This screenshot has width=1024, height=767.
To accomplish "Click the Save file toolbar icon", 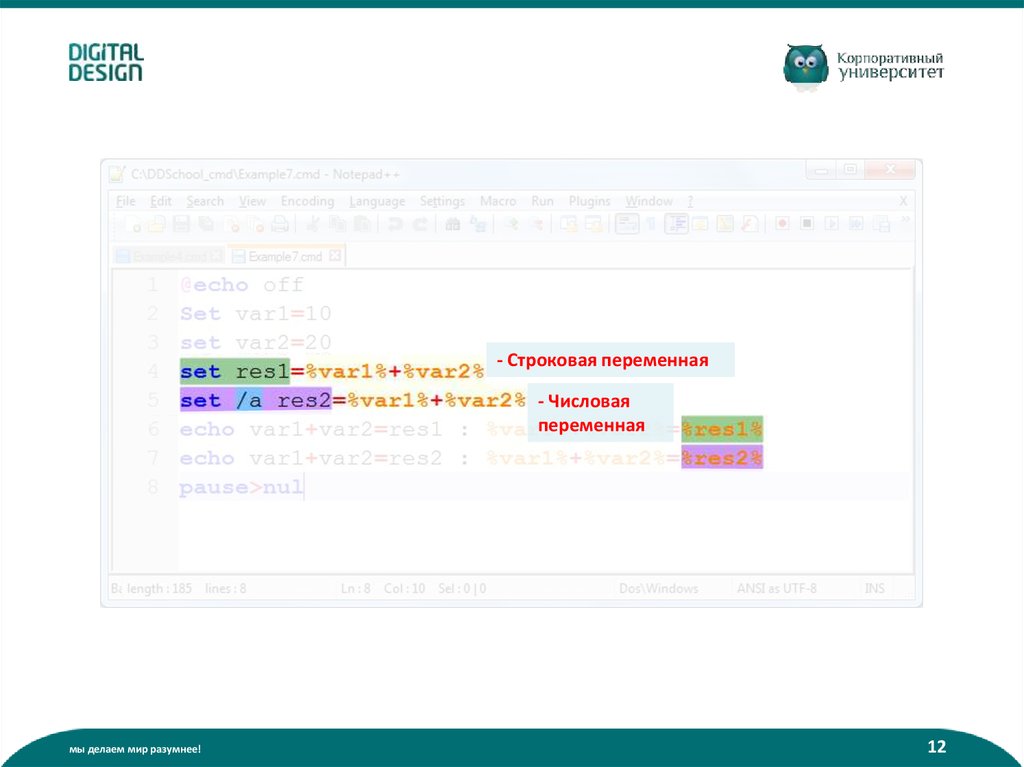I will [181, 225].
